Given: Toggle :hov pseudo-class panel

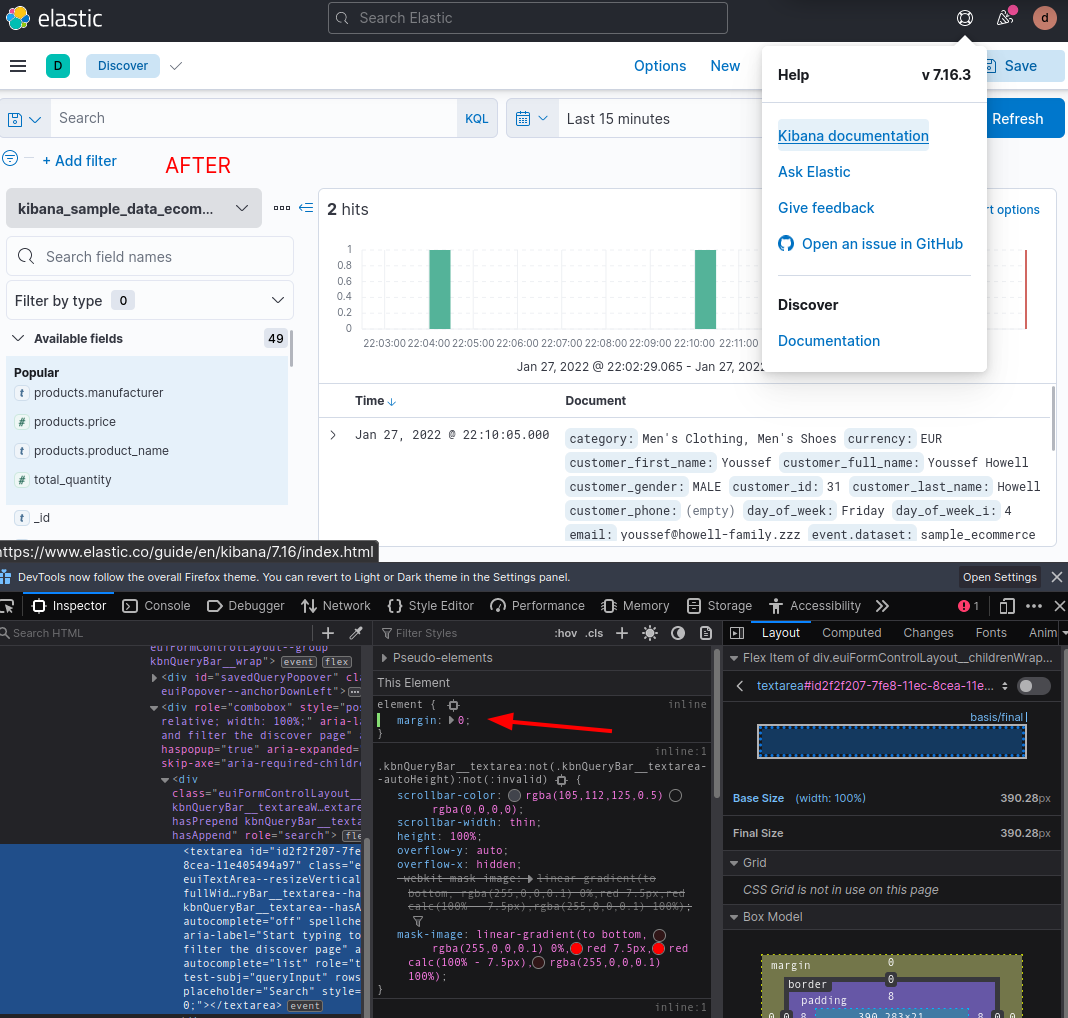Looking at the screenshot, I should tap(566, 633).
